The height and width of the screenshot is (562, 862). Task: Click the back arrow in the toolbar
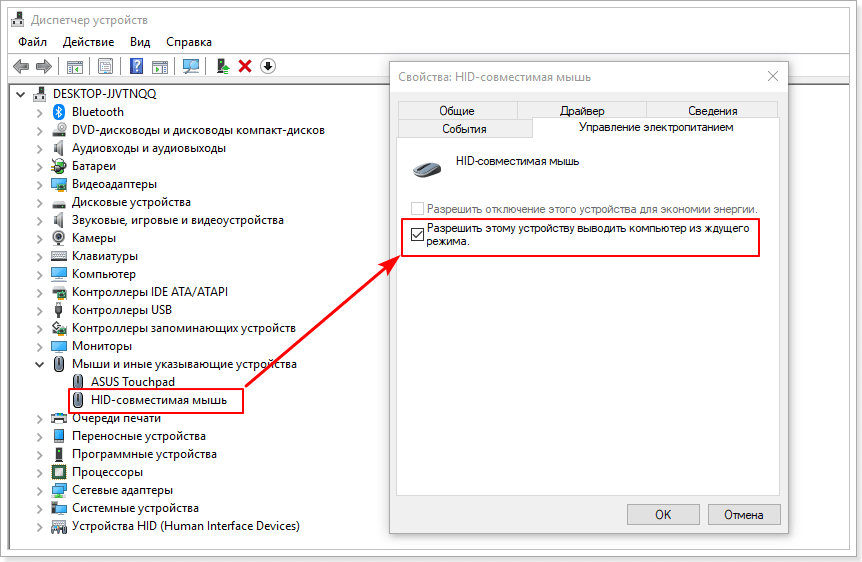21,66
